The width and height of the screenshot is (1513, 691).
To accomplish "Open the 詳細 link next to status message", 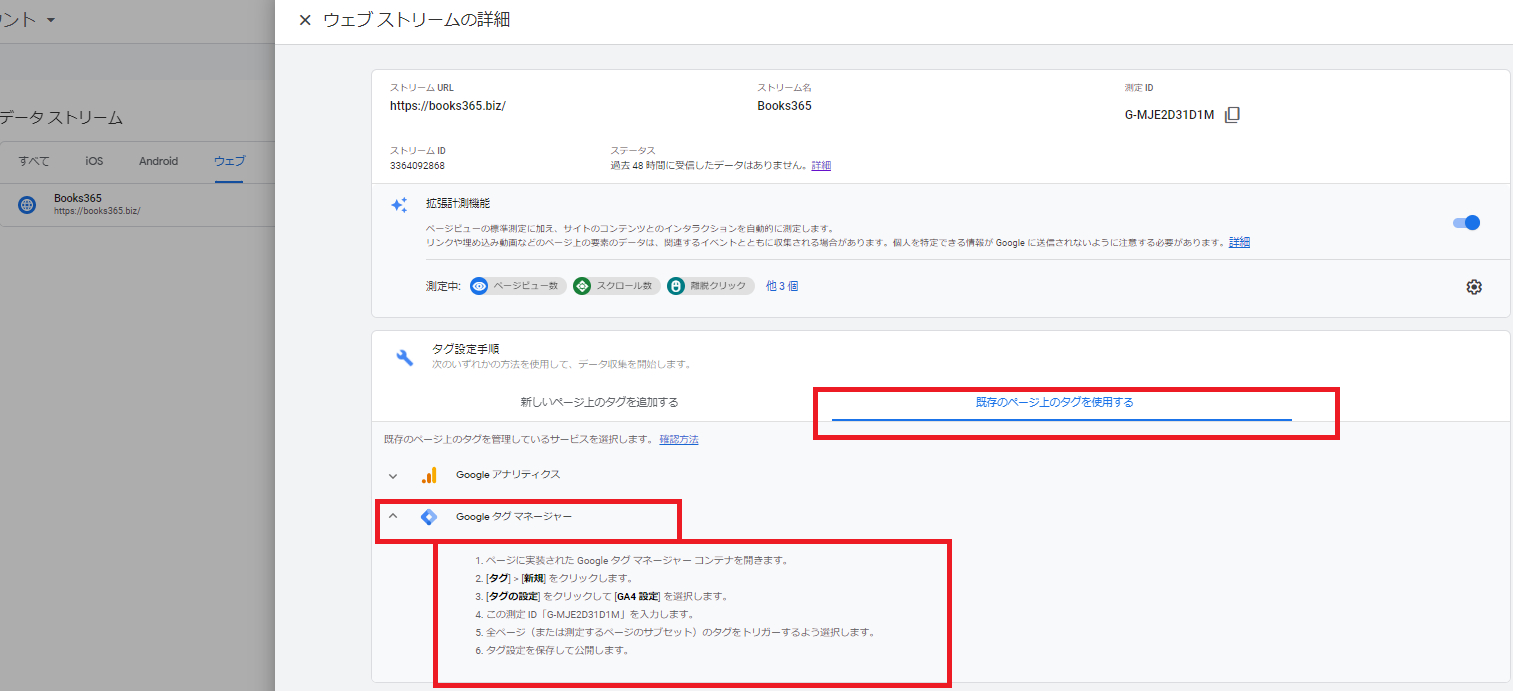I will [x=820, y=166].
